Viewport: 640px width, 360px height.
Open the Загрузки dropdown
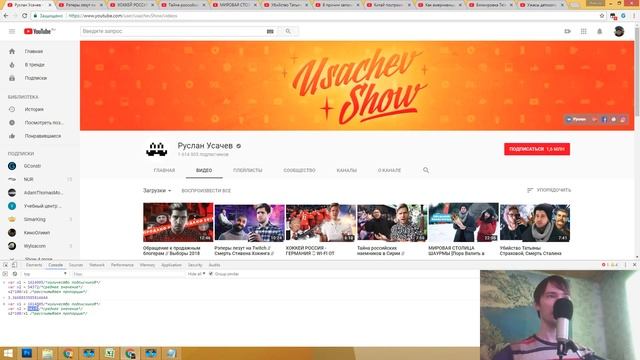(x=157, y=191)
